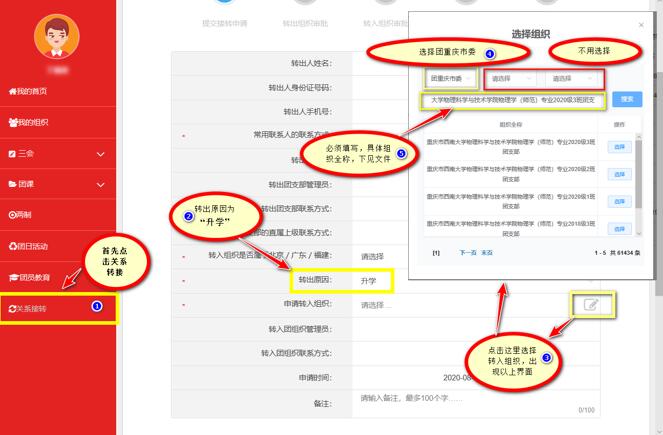This screenshot has width=663, height=435.
Task: Click the 团日活动 sidebar icon
Action: click(12, 246)
